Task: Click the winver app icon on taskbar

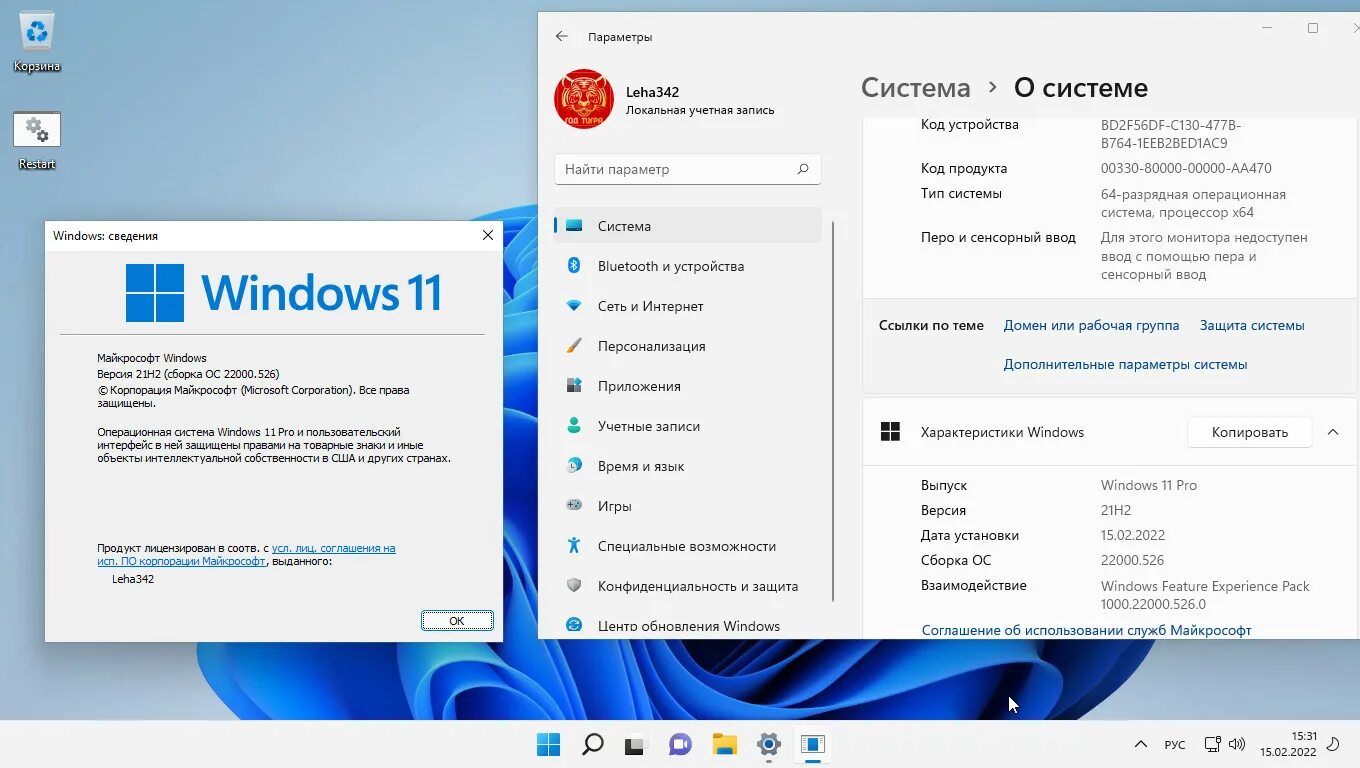Action: 812,744
